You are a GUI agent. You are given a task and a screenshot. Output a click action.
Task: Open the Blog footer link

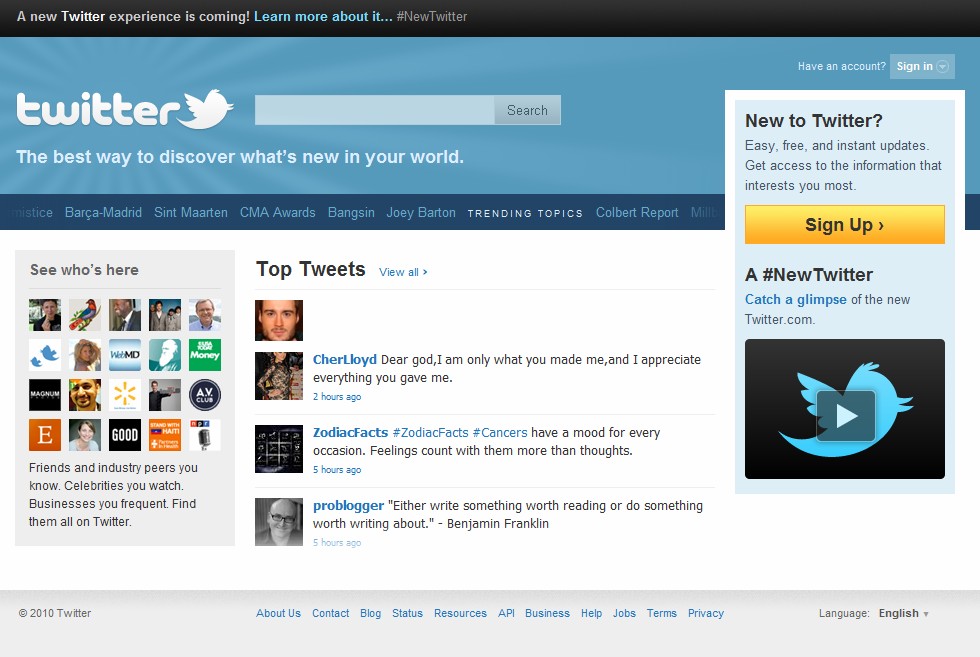tap(371, 613)
